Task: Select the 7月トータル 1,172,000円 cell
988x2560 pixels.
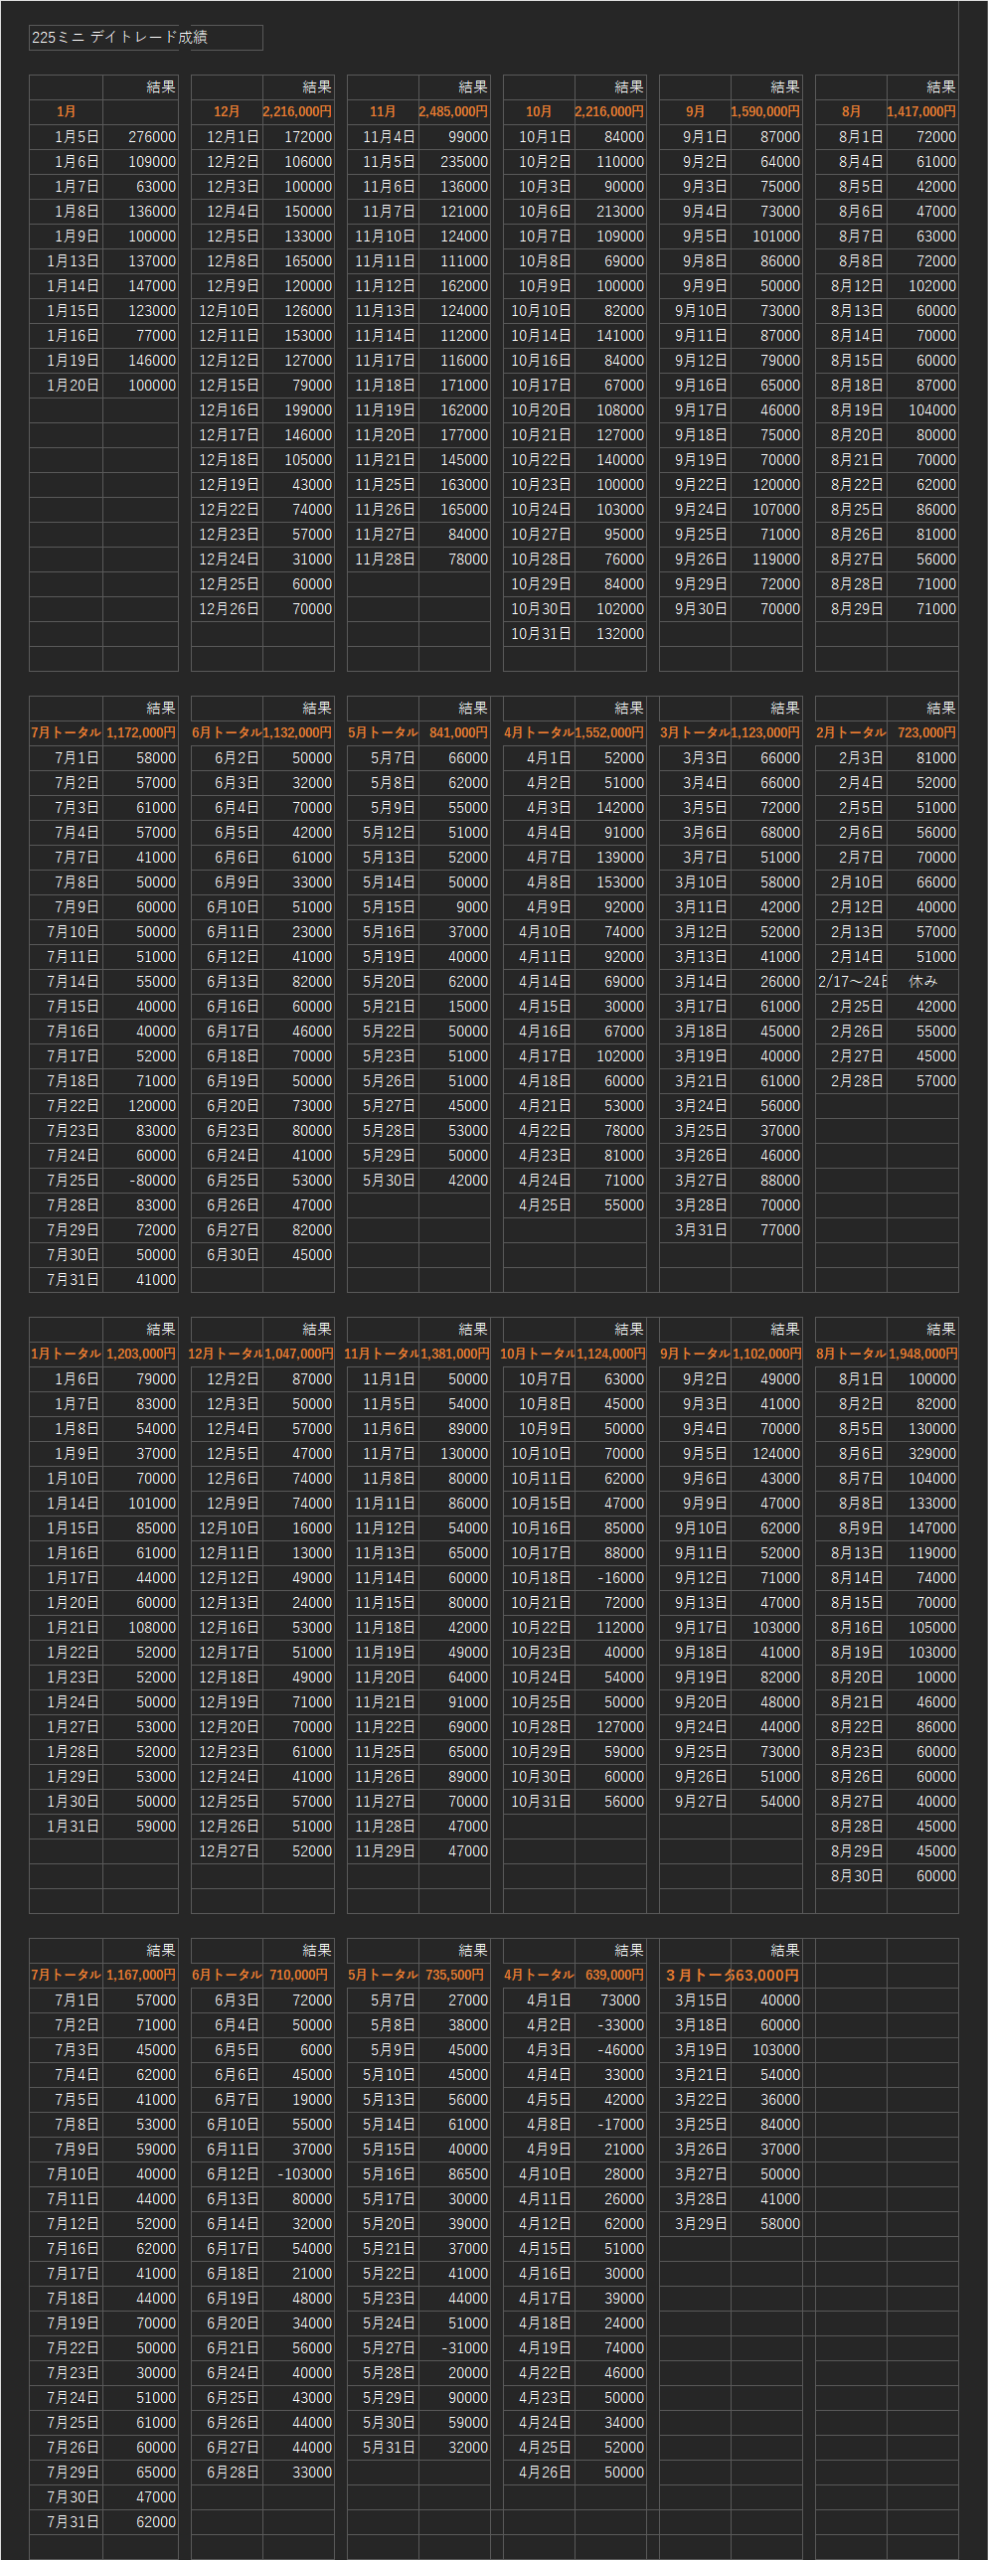Action: (141, 733)
